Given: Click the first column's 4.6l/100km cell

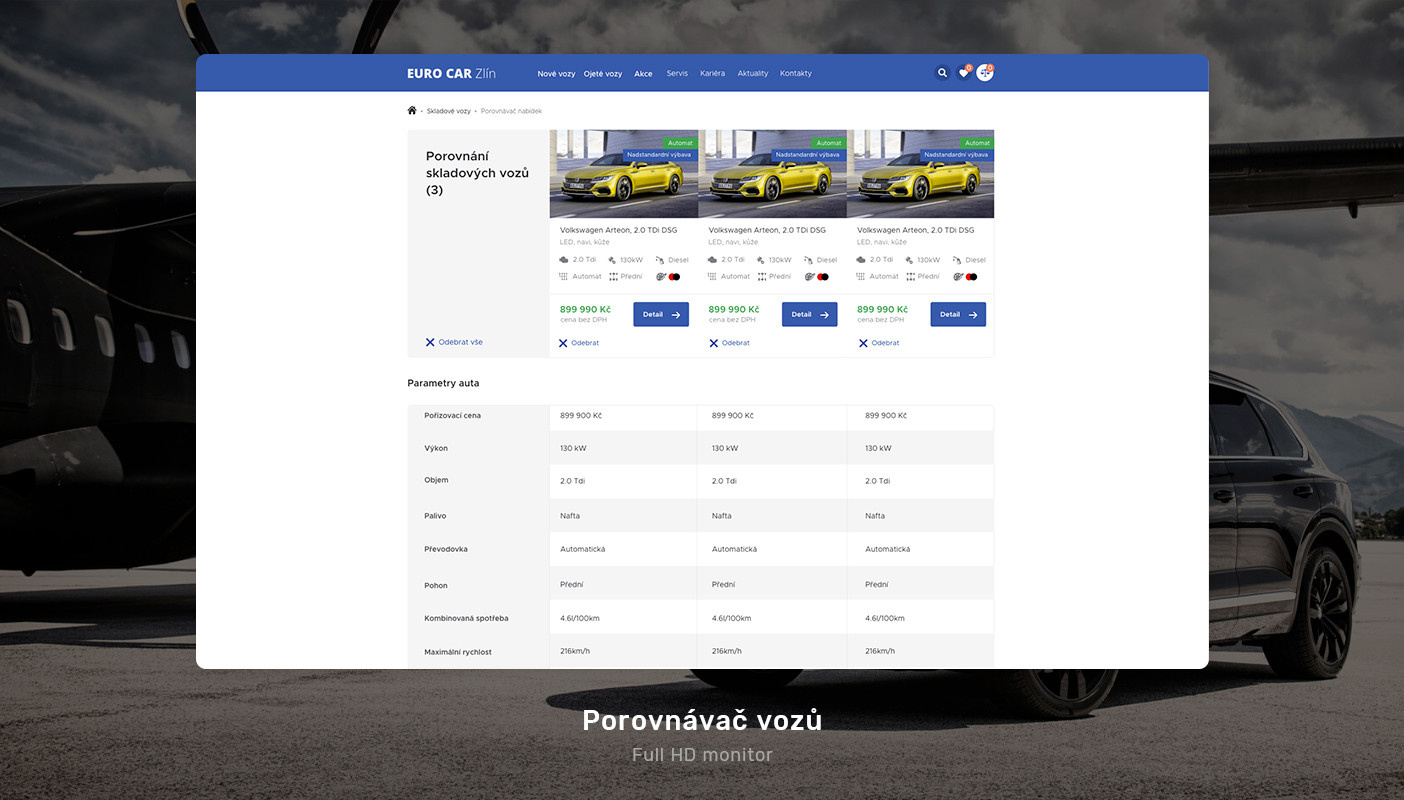Looking at the screenshot, I should coord(580,618).
